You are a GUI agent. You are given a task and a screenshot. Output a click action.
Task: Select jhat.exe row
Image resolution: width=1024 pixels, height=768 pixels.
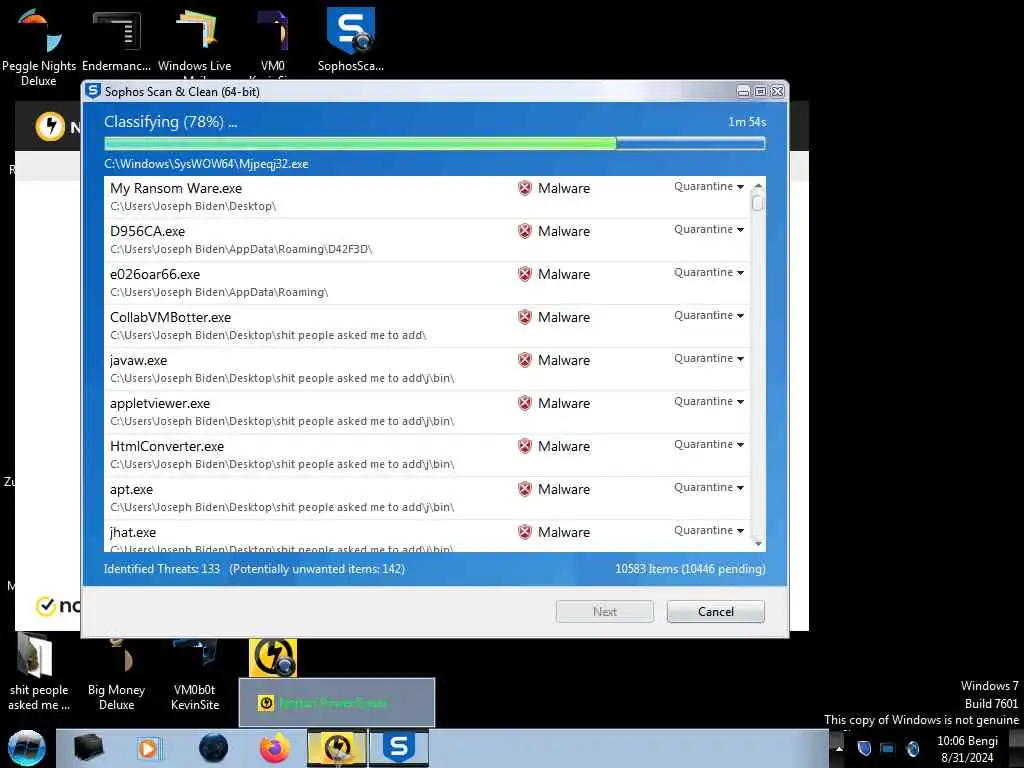pos(426,536)
